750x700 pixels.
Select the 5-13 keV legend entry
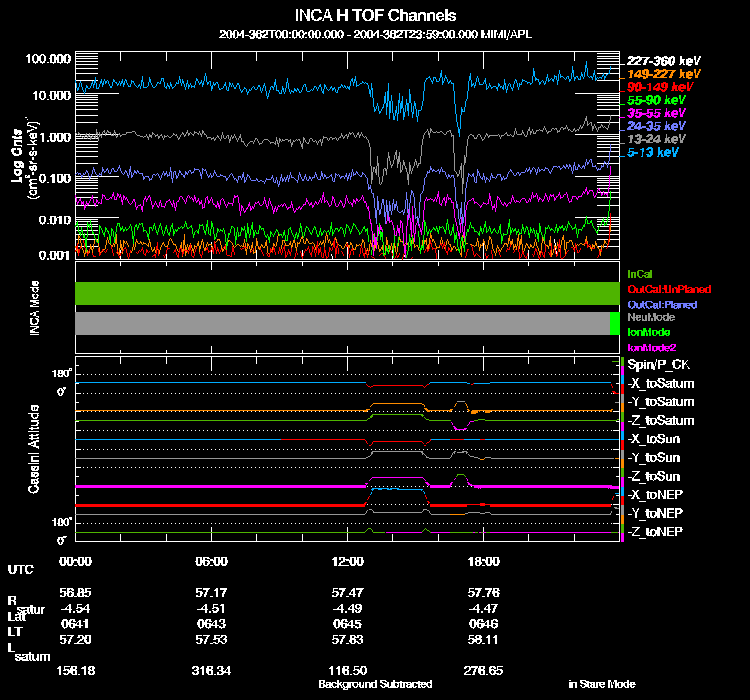654,153
